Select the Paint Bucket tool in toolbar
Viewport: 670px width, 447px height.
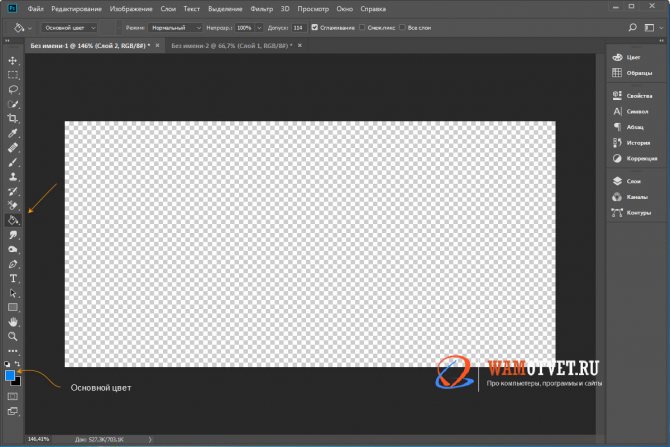[x=13, y=220]
